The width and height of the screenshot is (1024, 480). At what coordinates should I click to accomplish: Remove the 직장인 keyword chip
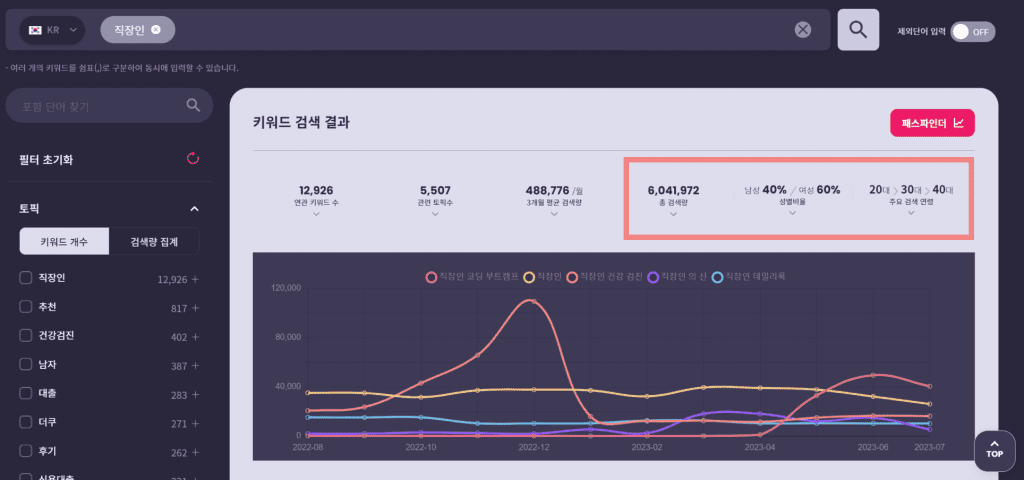[155, 29]
